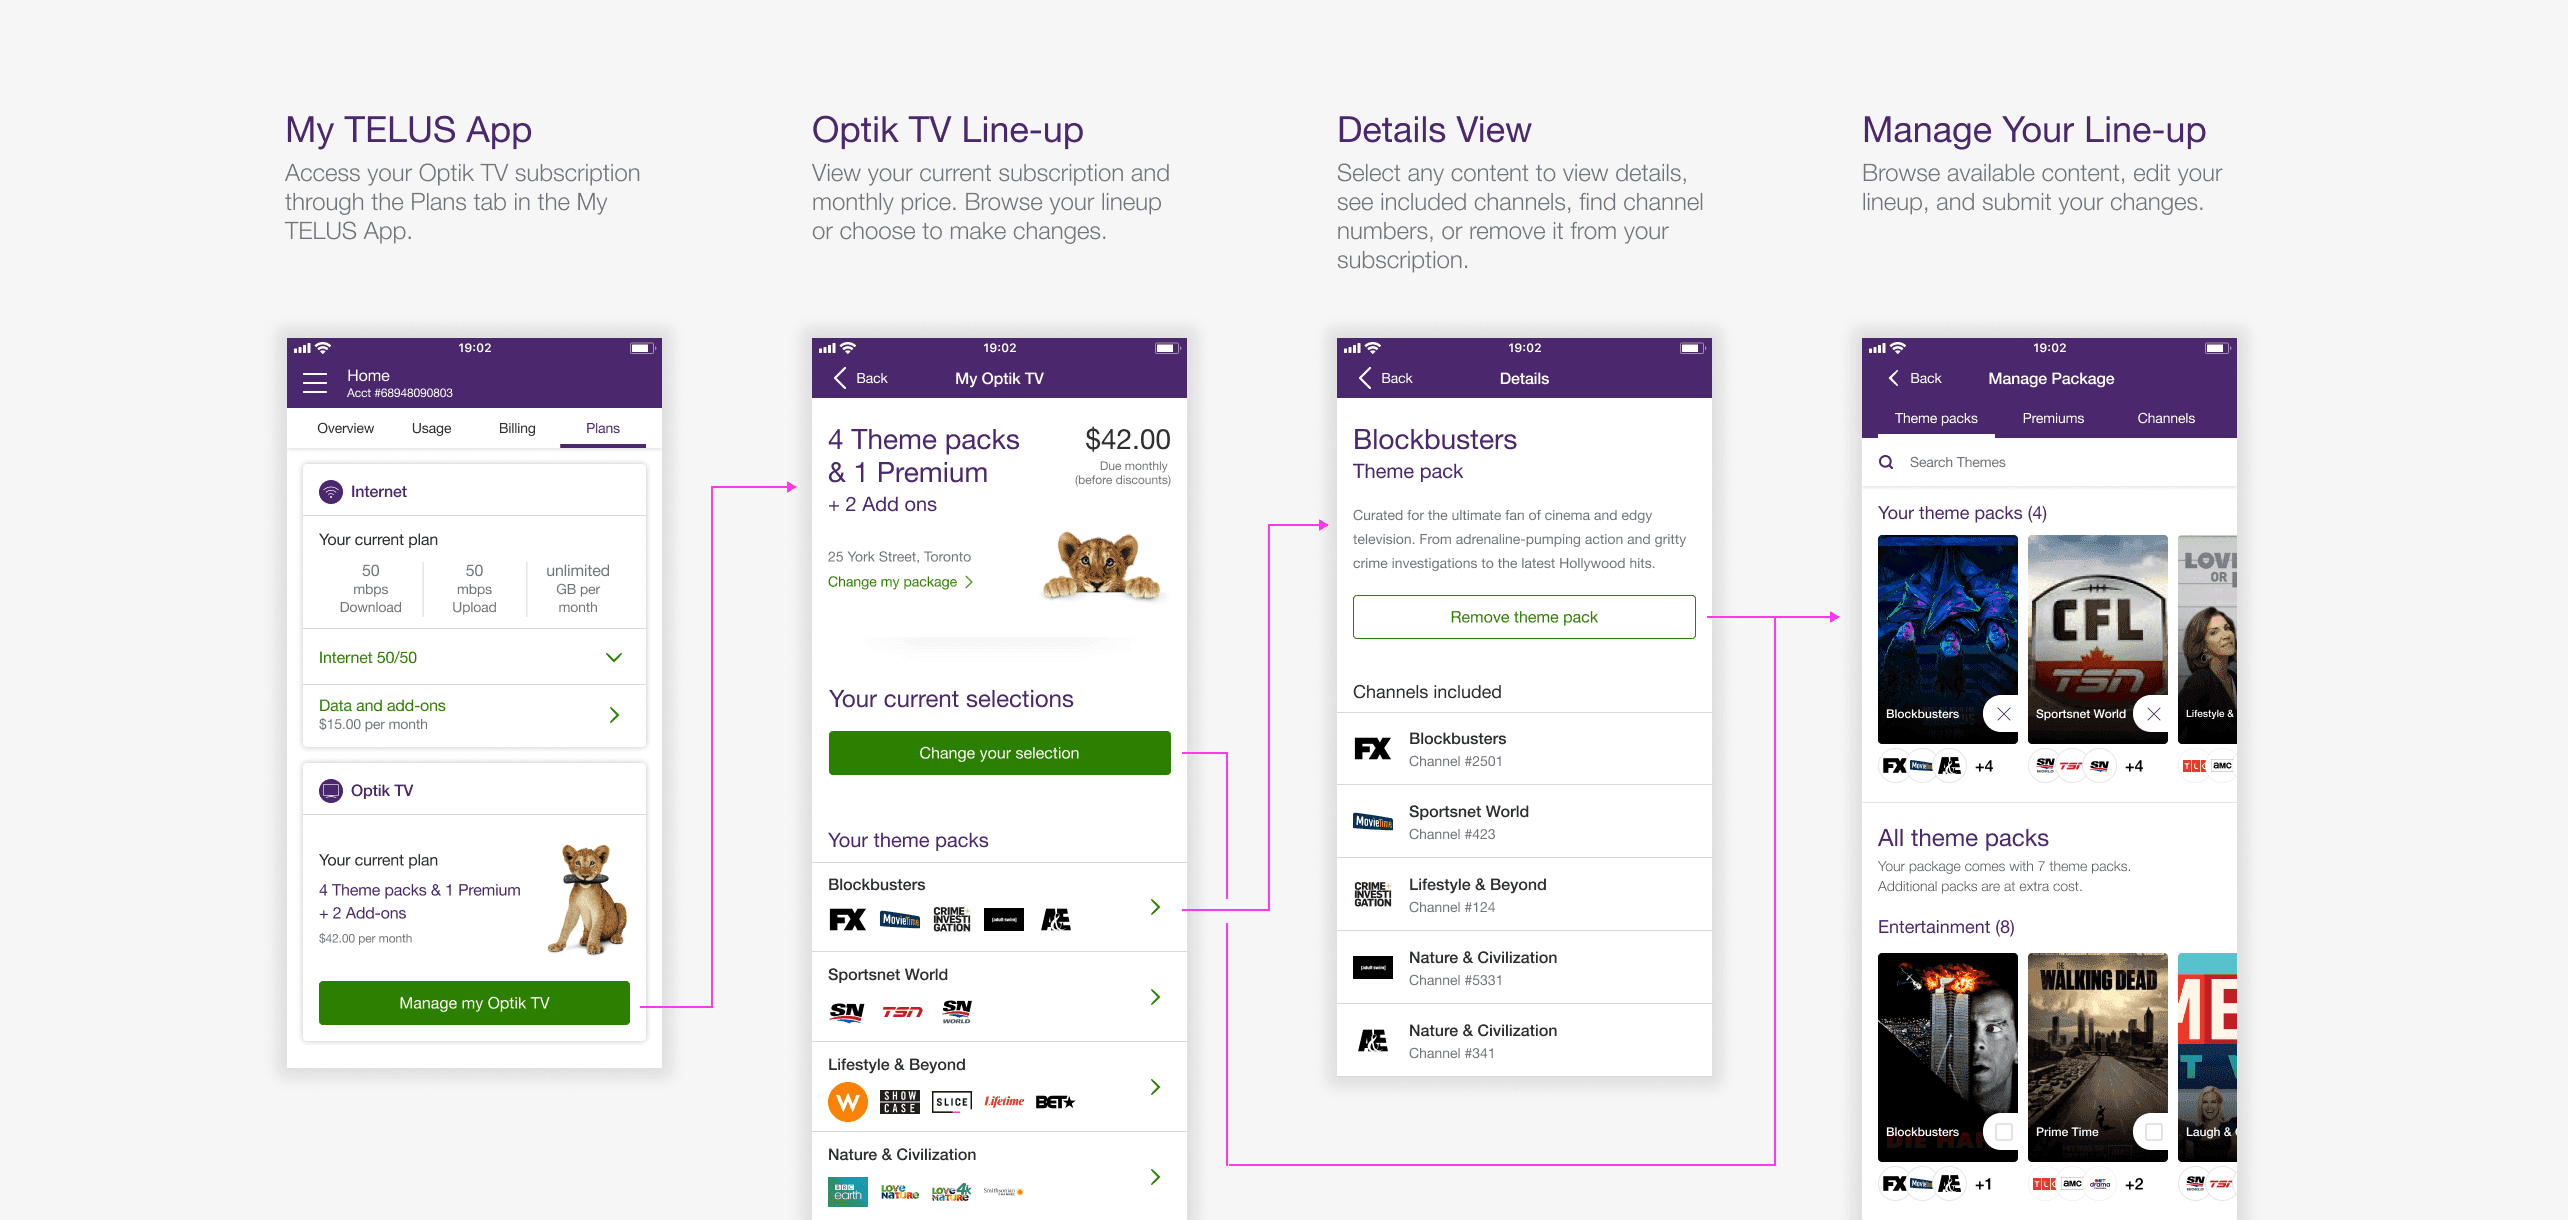Expand Sportsnet World theme pack row
The width and height of the screenshot is (2568, 1220).
tap(1155, 997)
